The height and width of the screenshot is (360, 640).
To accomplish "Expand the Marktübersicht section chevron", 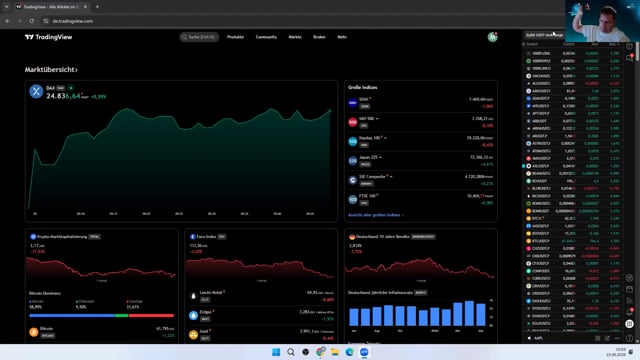I will point(76,70).
